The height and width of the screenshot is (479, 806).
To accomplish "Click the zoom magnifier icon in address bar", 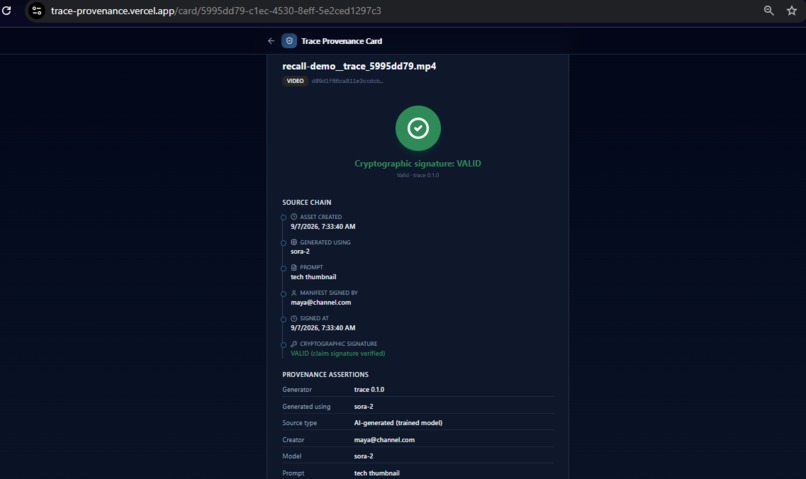I will tap(768, 10).
